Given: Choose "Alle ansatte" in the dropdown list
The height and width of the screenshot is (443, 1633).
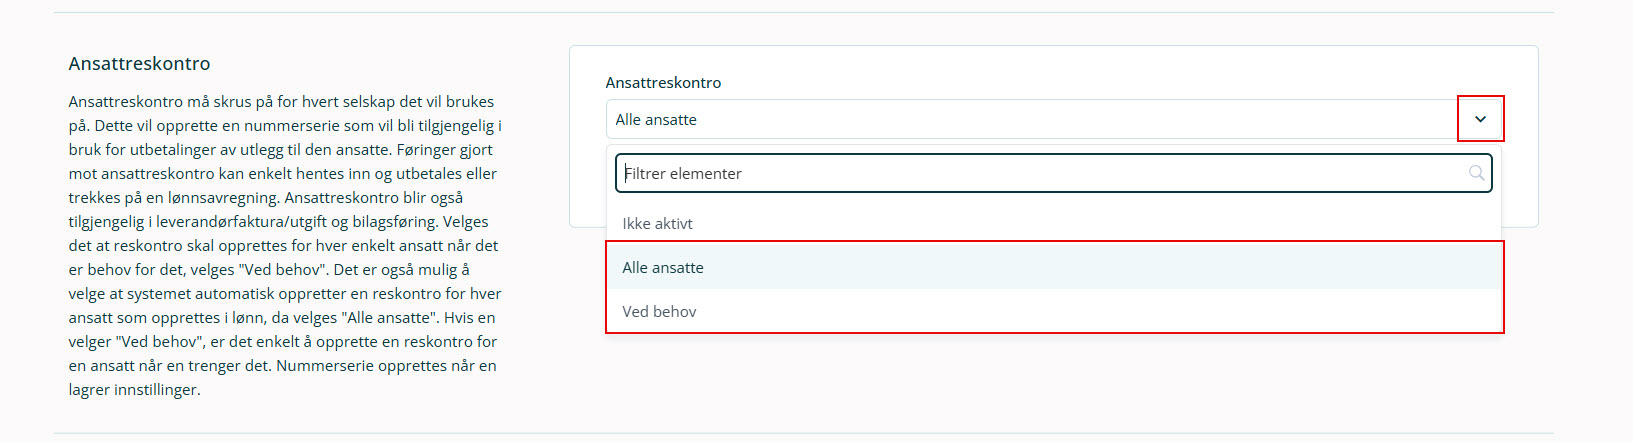Looking at the screenshot, I should pos(1054,267).
